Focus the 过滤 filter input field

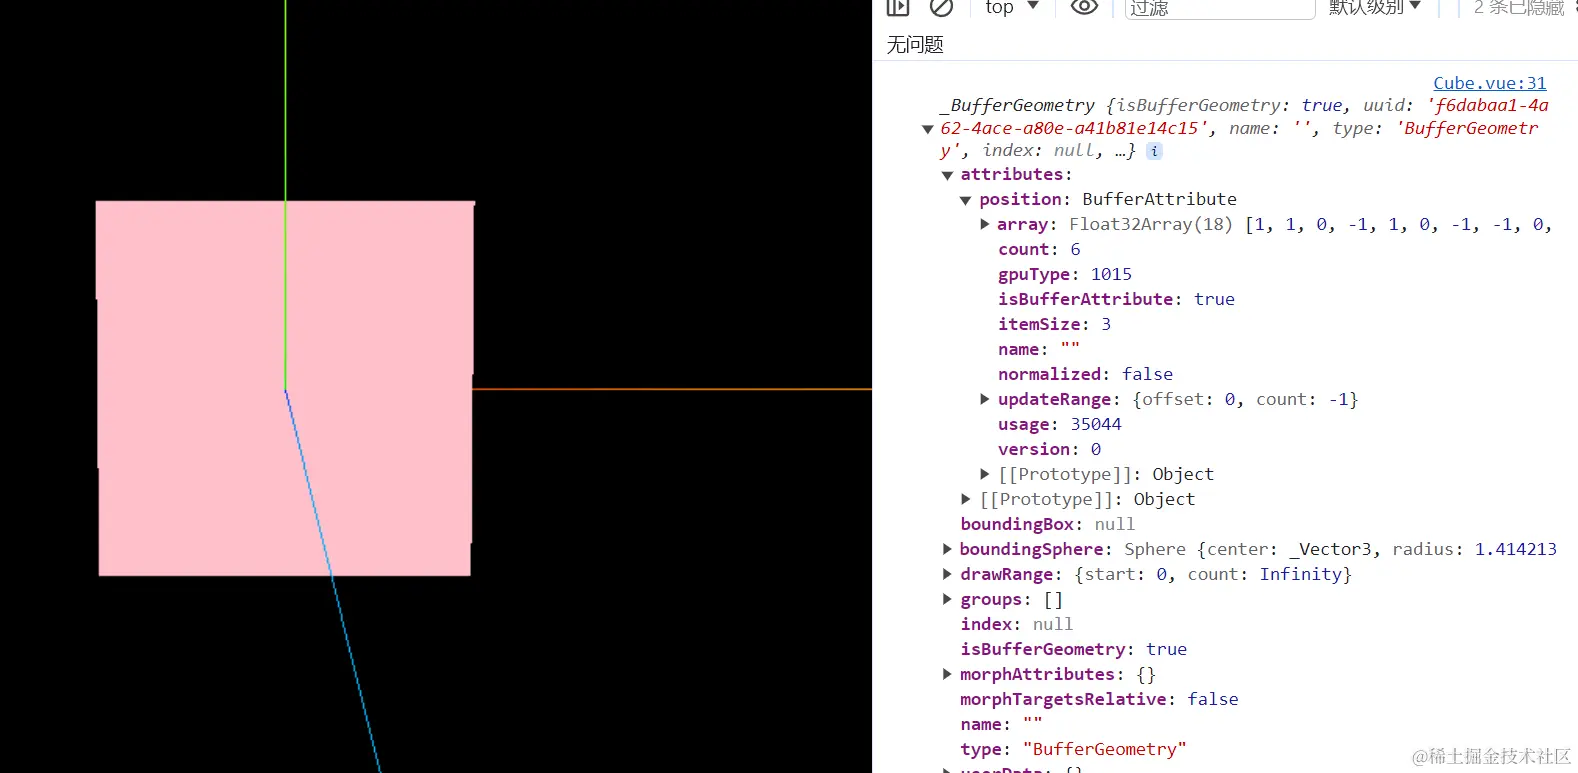pos(1219,8)
